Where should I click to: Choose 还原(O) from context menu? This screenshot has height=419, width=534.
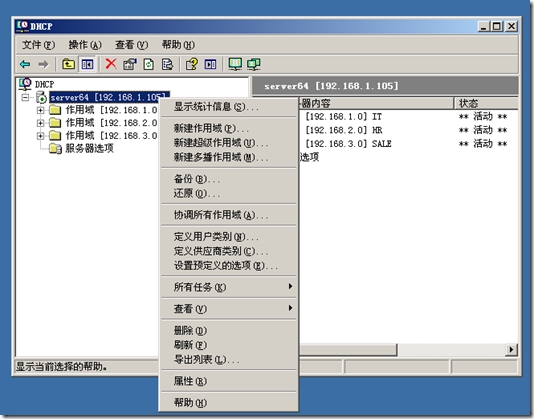coord(229,194)
